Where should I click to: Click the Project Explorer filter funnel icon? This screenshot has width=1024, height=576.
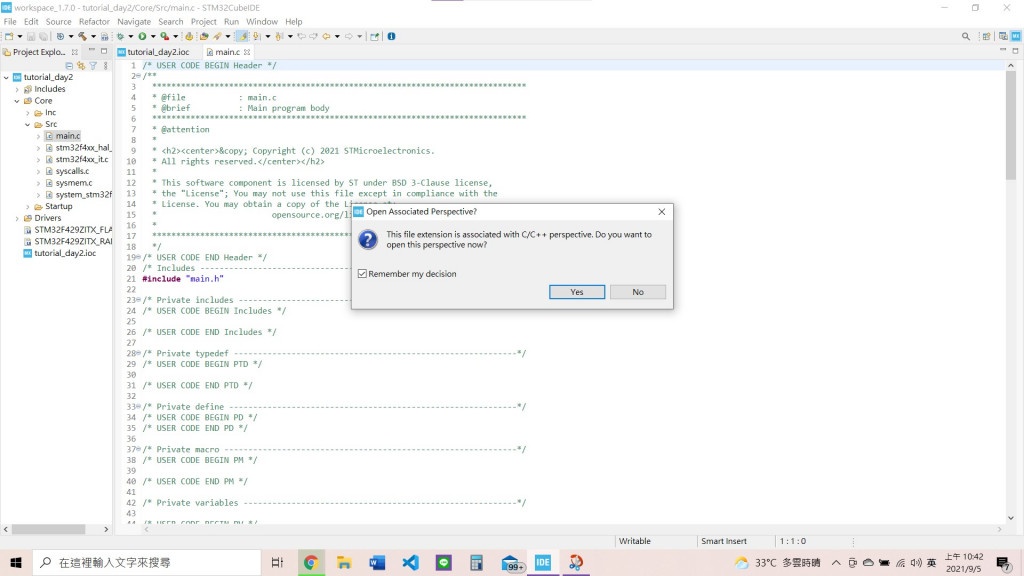tap(93, 65)
